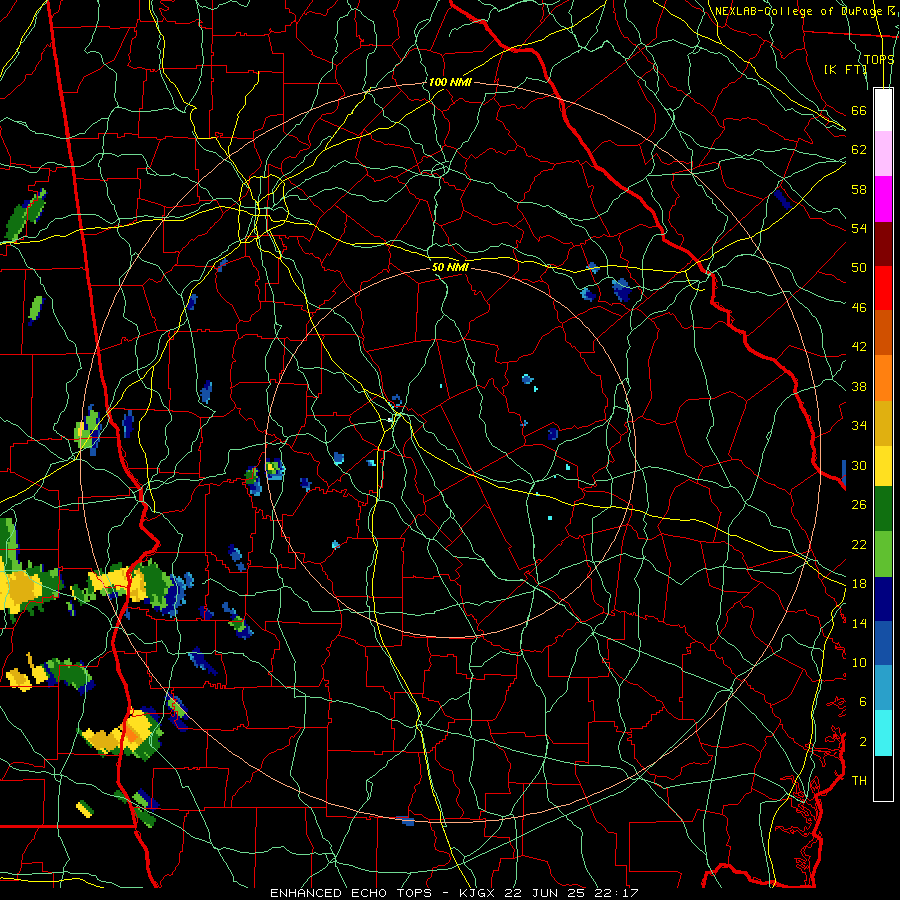The image size is (900, 900).
Task: Click the dark orange legend swatch
Action: click(883, 332)
